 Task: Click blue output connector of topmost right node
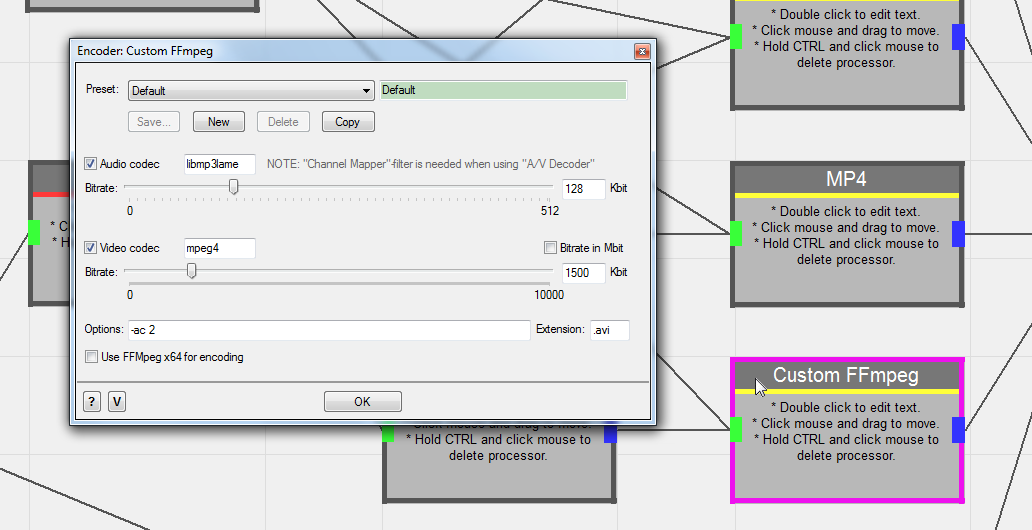[958, 36]
